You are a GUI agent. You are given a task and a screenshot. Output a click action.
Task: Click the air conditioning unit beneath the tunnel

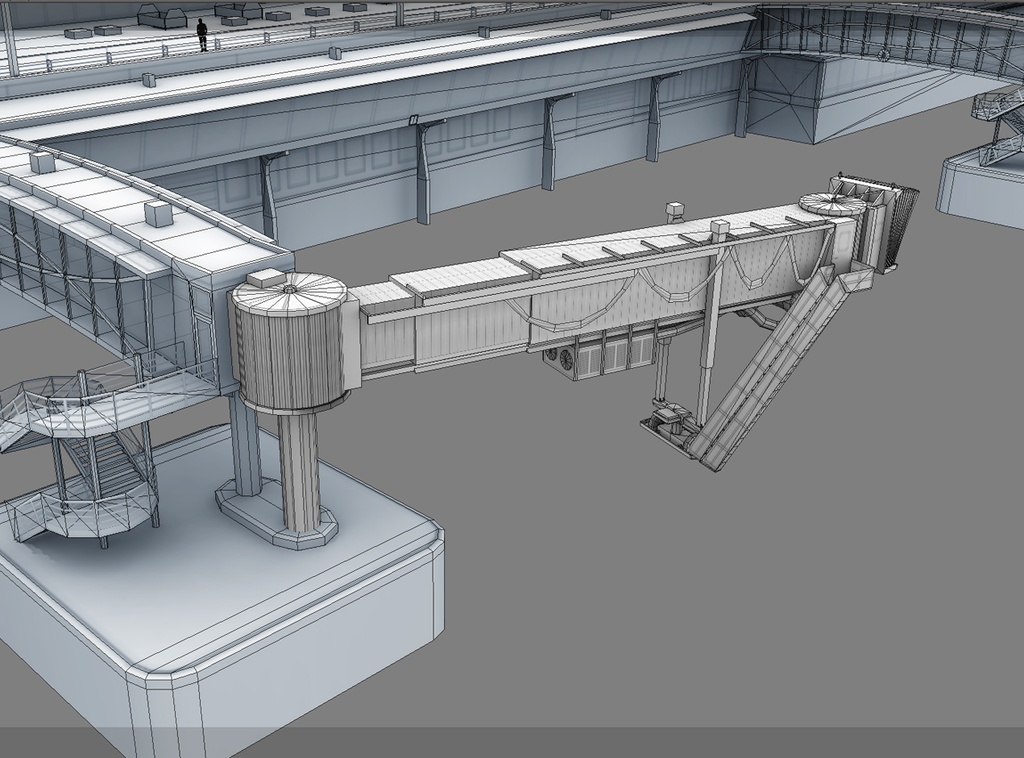coord(561,362)
